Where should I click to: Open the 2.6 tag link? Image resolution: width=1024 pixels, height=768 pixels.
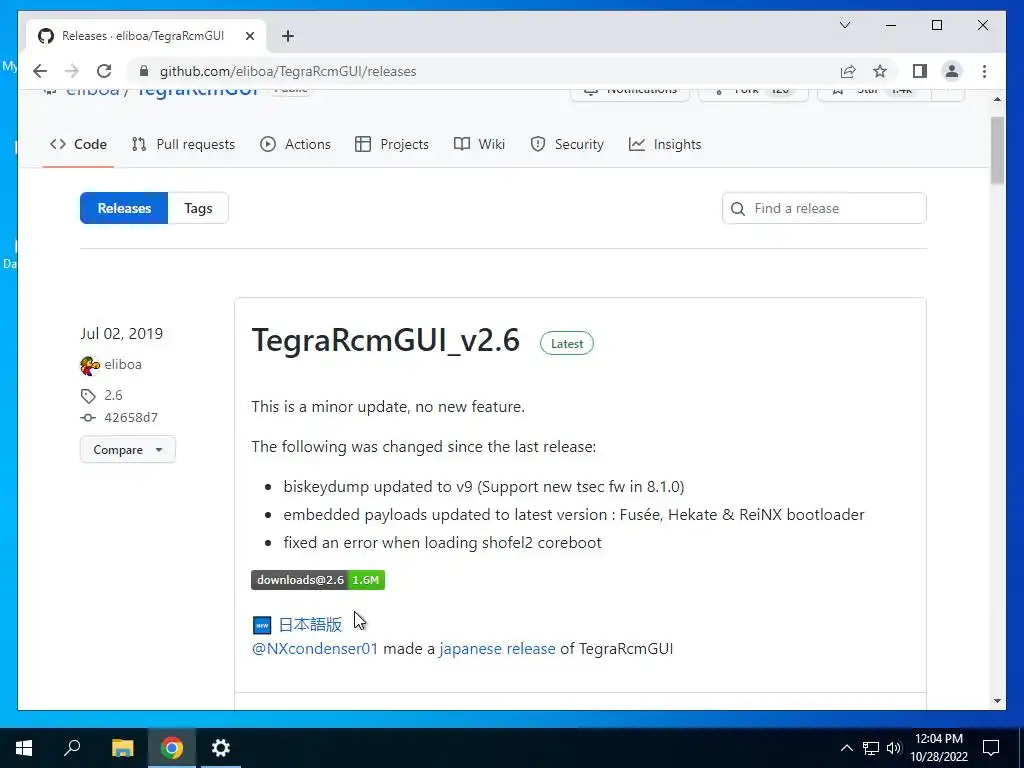click(113, 395)
